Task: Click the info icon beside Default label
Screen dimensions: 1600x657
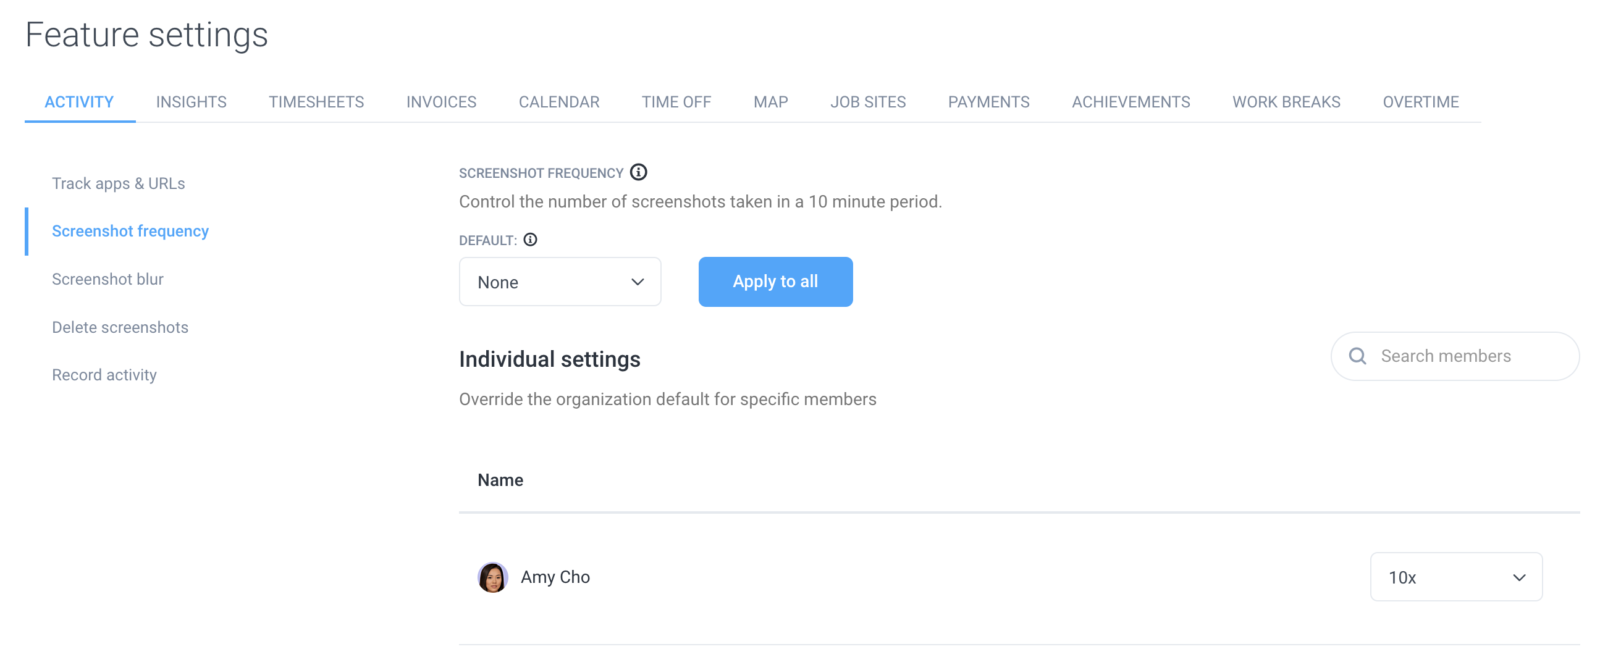Action: coord(530,240)
